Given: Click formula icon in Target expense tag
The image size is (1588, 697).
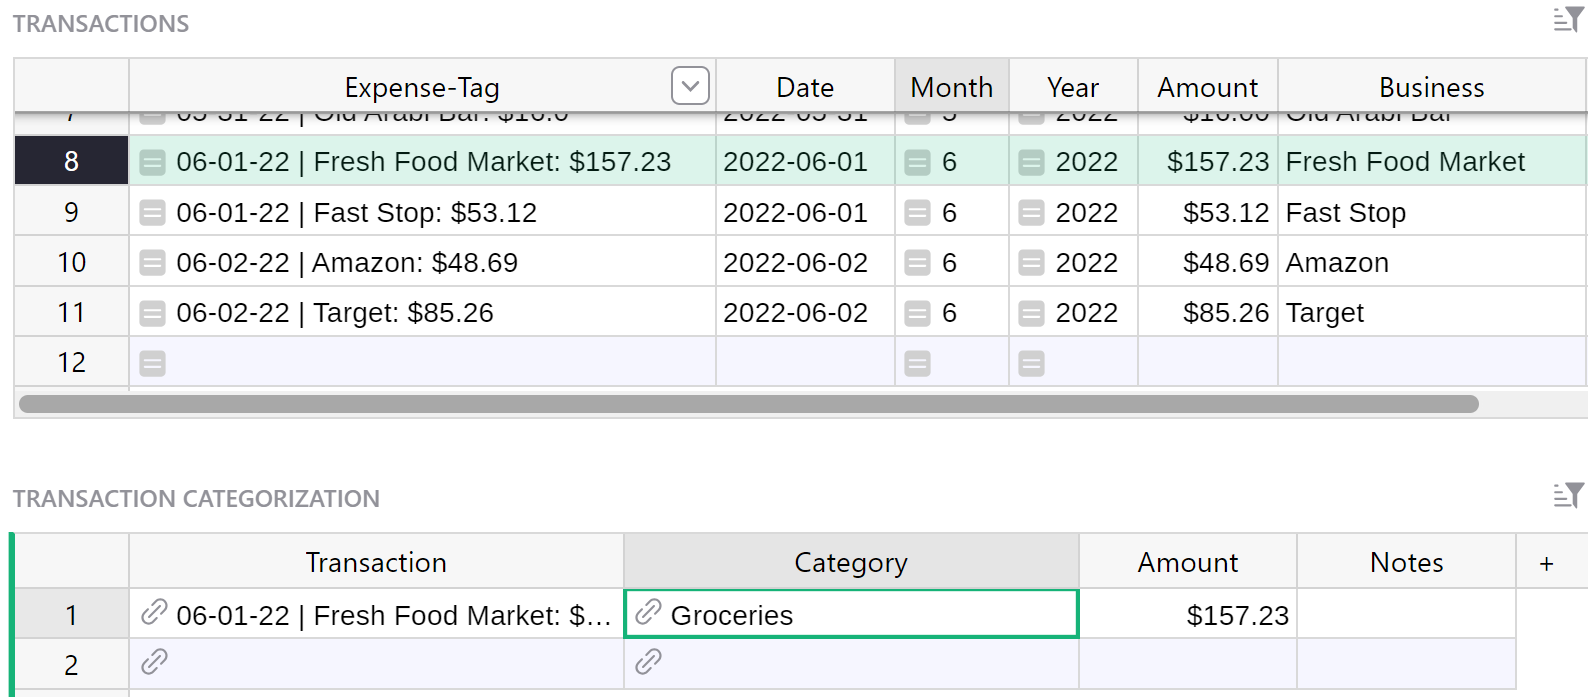Looking at the screenshot, I should (x=152, y=313).
